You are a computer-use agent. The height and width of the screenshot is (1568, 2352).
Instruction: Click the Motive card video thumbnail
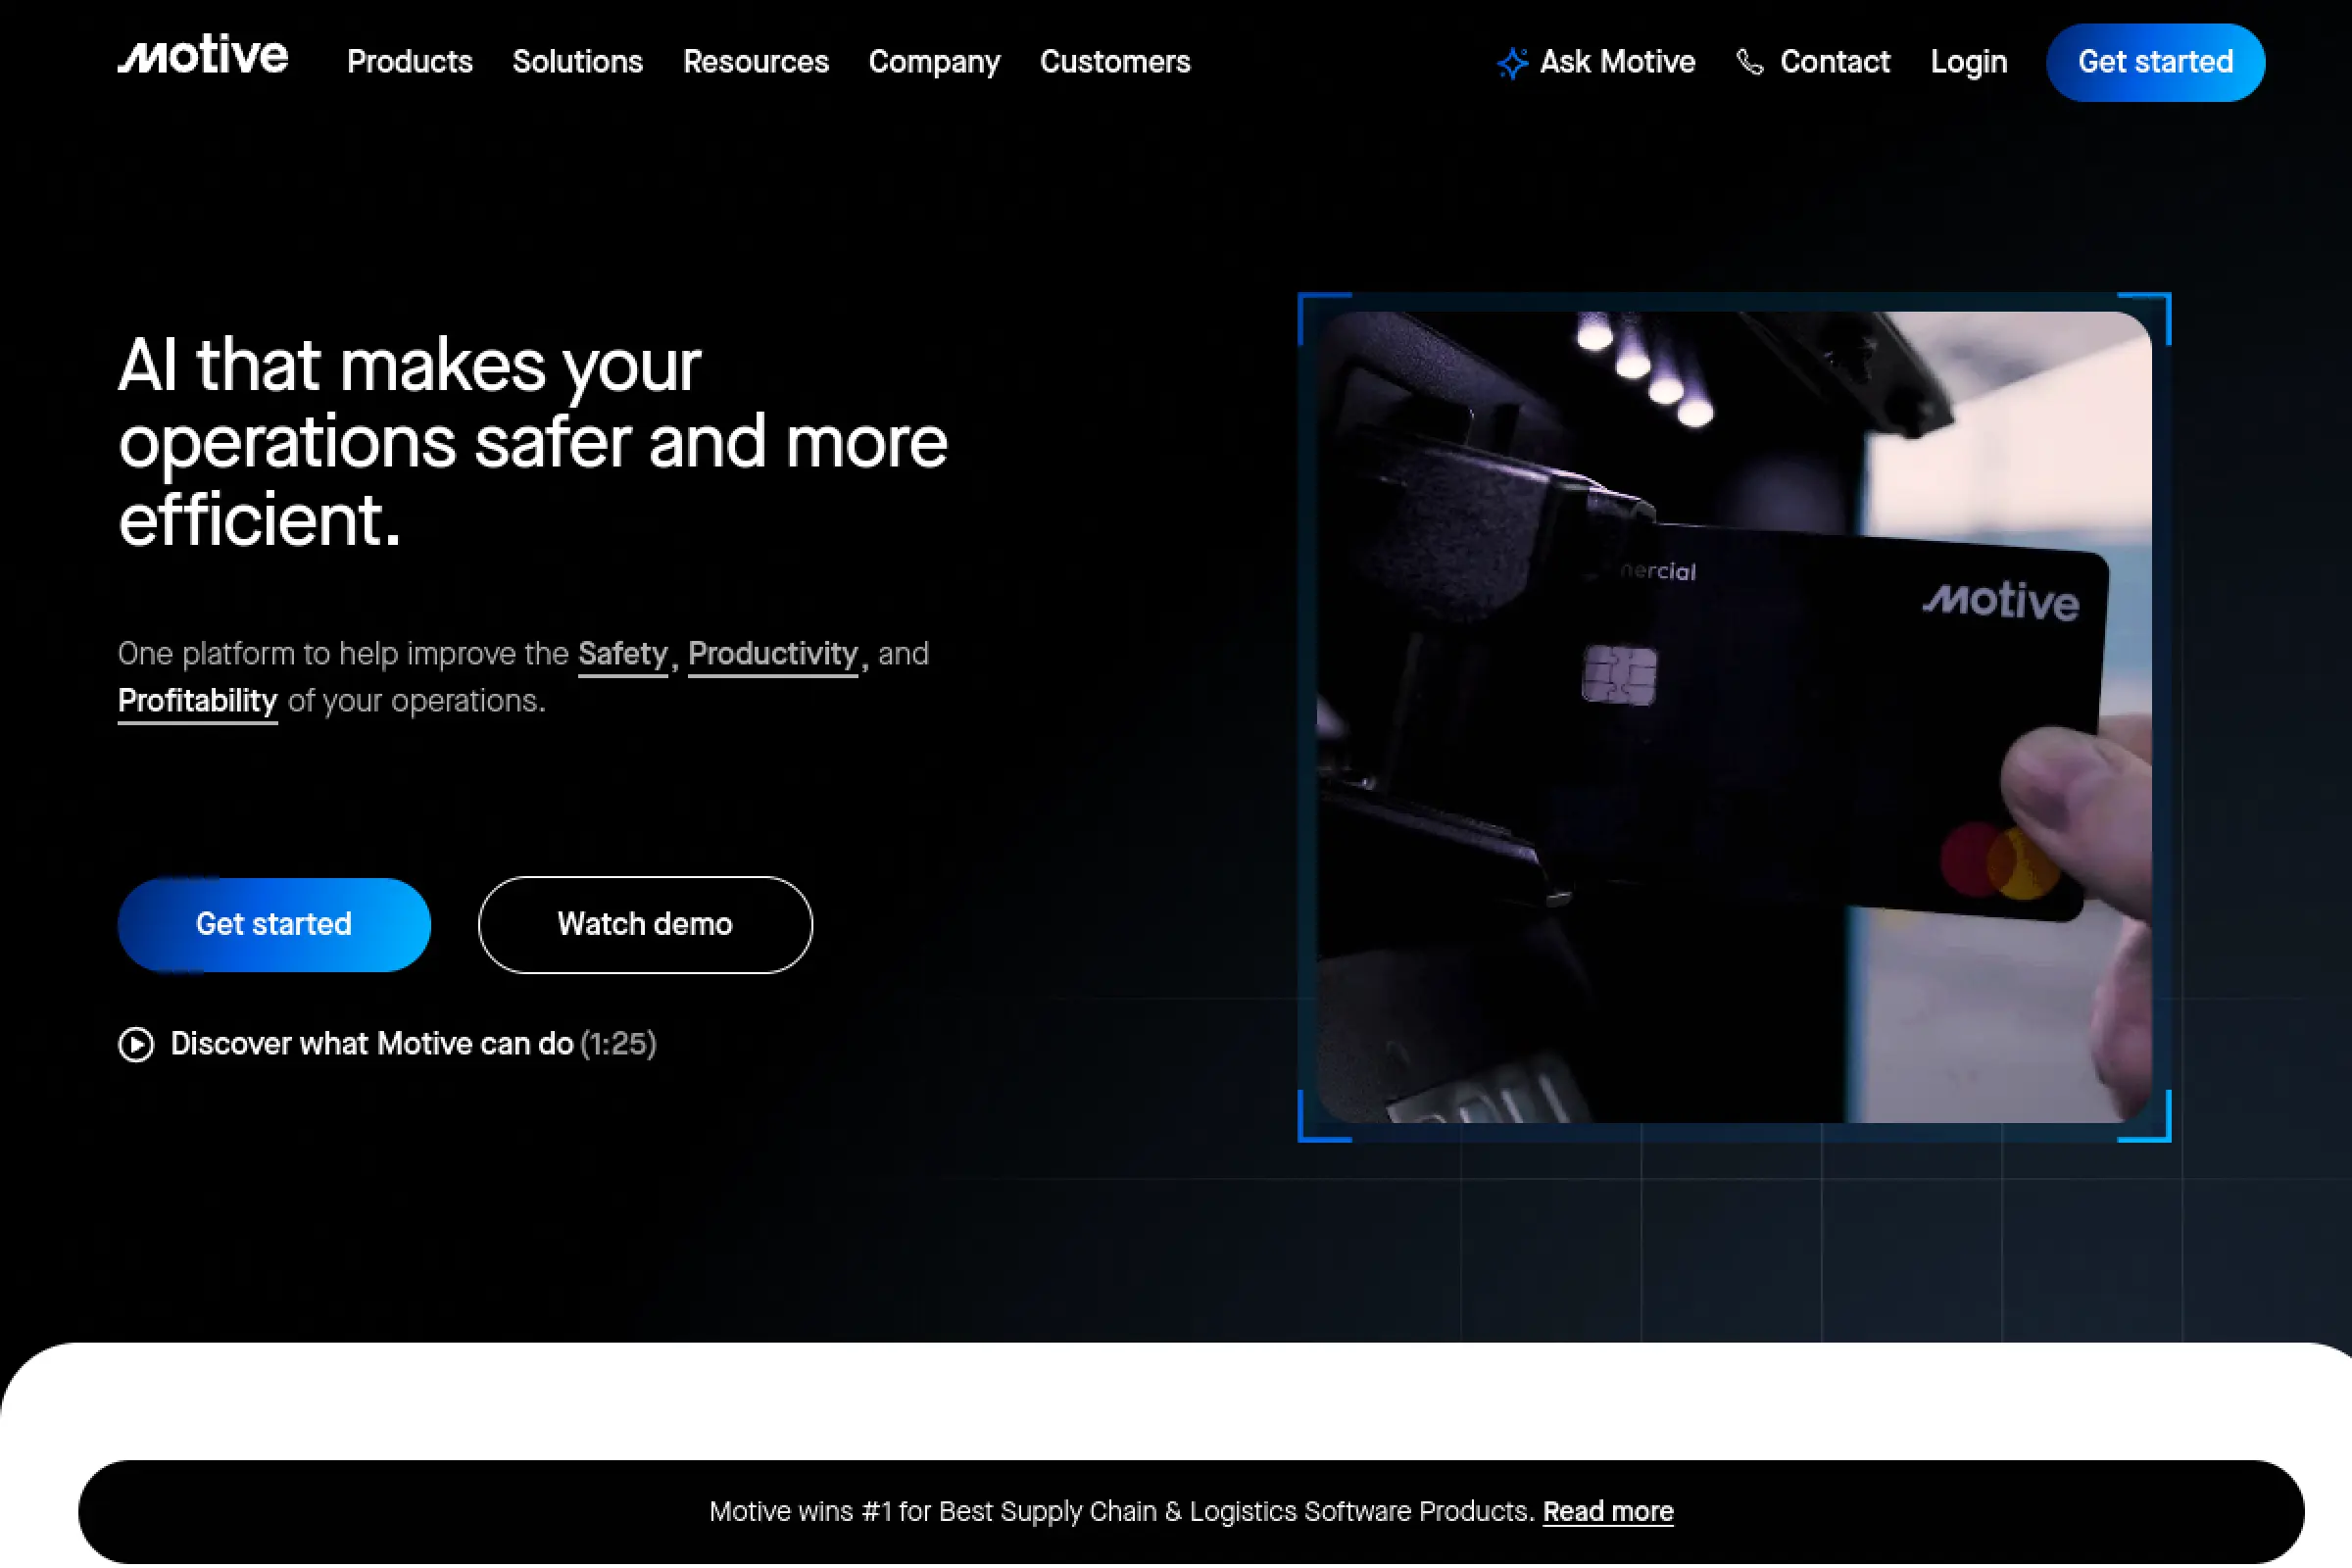click(x=1733, y=717)
